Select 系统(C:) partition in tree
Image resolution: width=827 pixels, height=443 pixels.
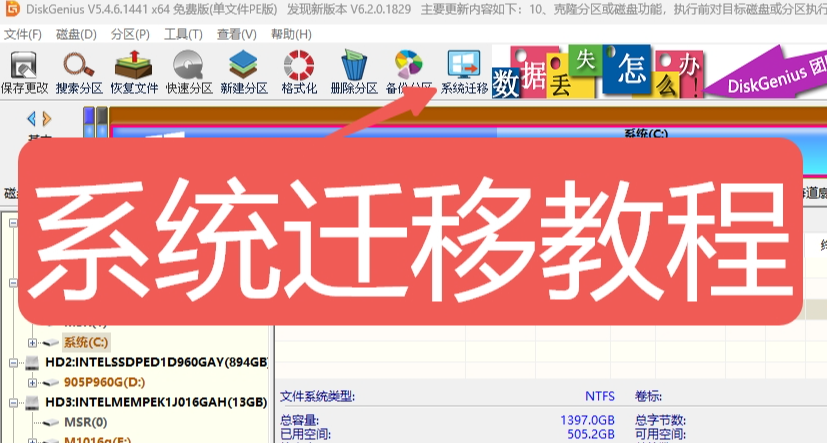click(86, 342)
